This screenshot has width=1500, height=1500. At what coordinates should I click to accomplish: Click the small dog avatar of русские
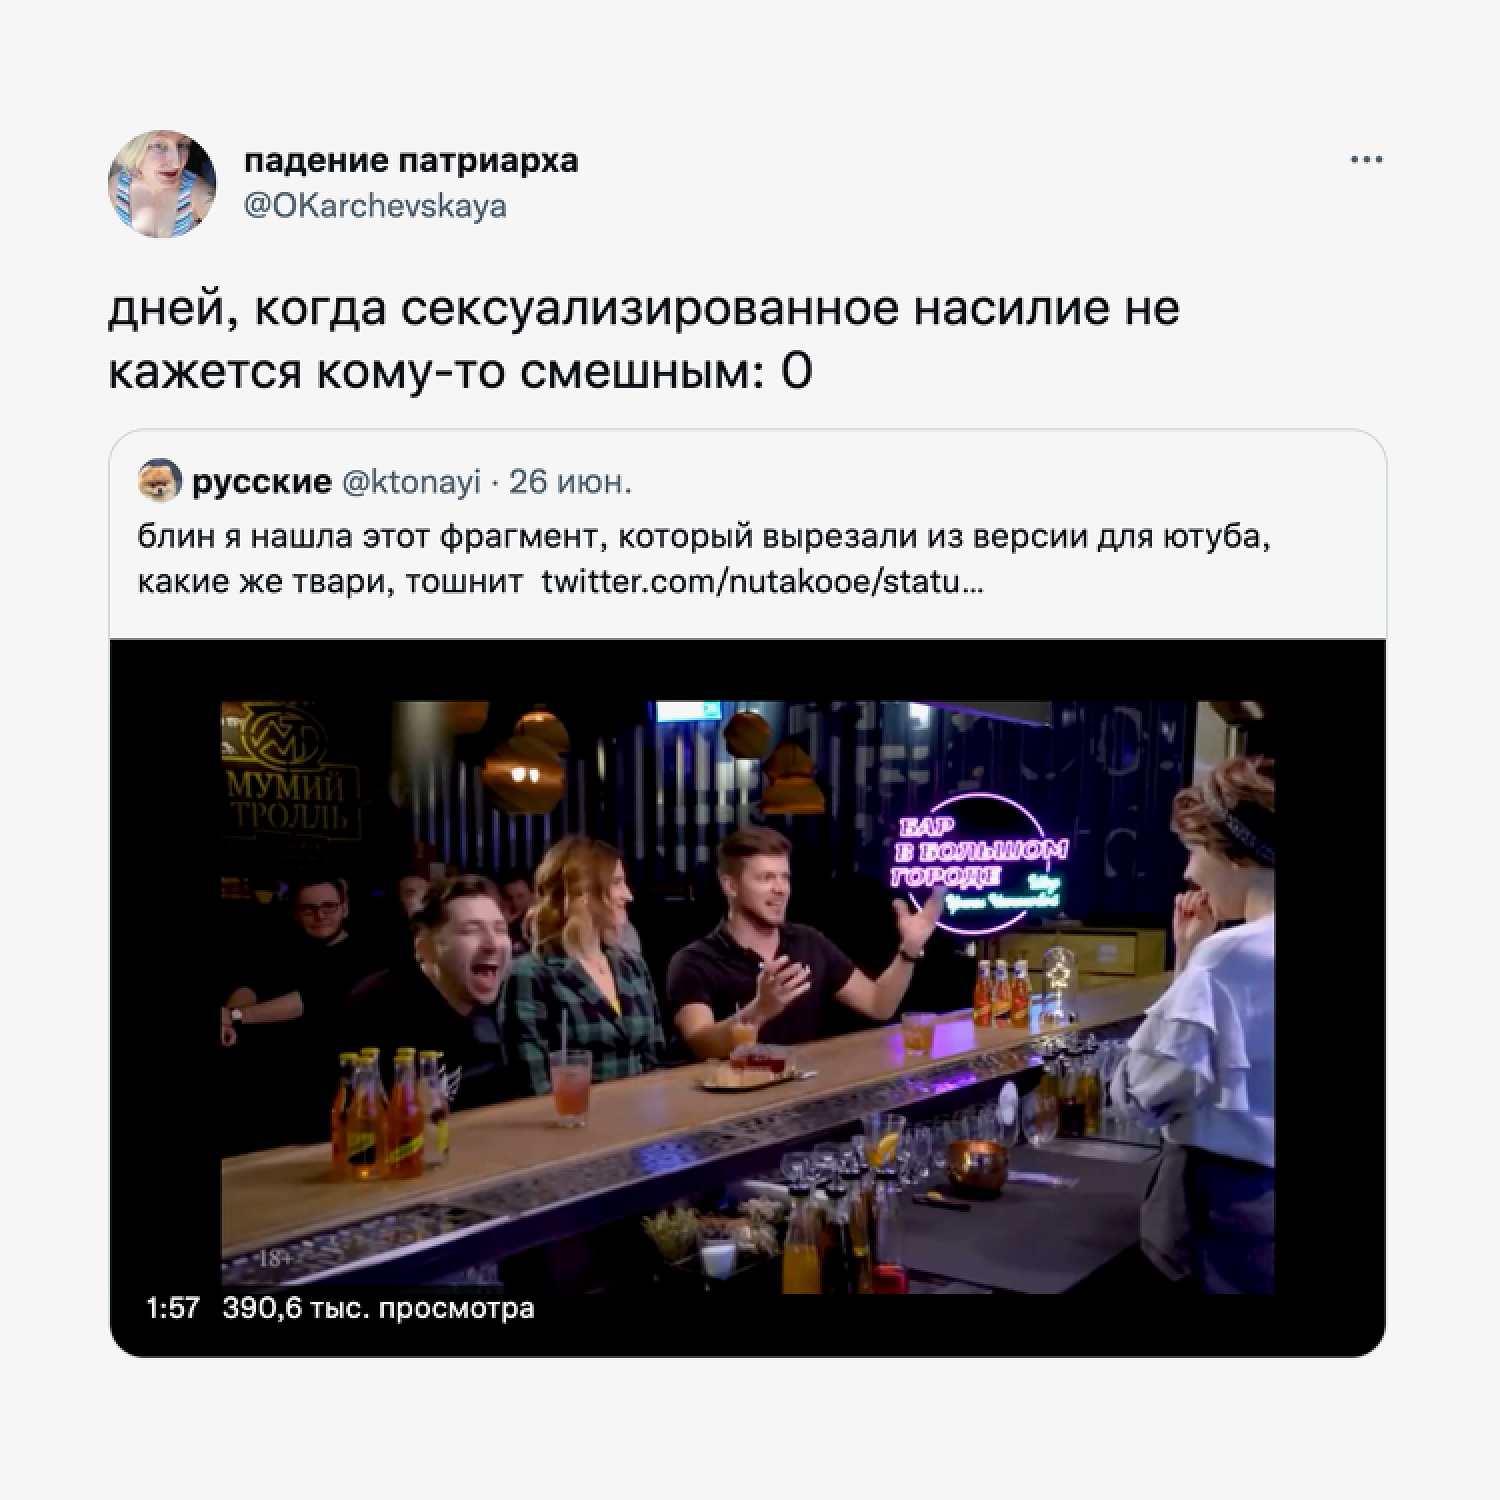159,482
